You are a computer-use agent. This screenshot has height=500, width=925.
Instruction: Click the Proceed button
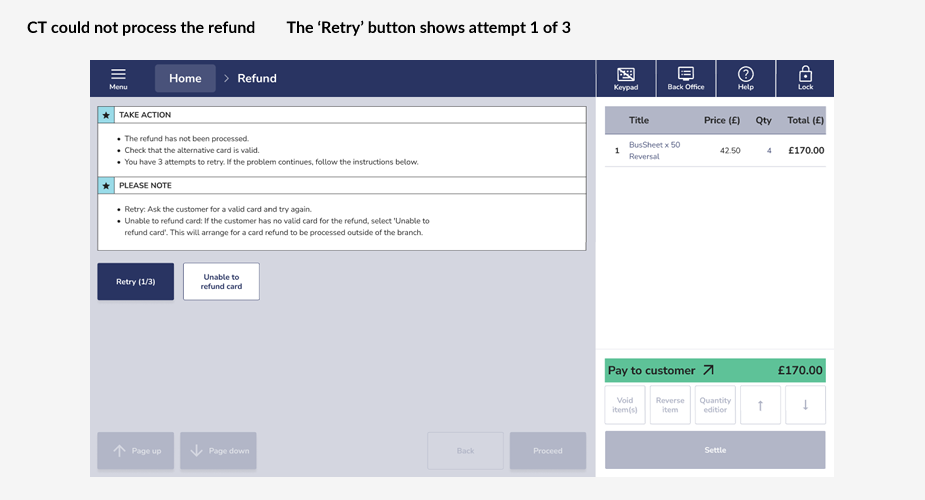(x=548, y=450)
